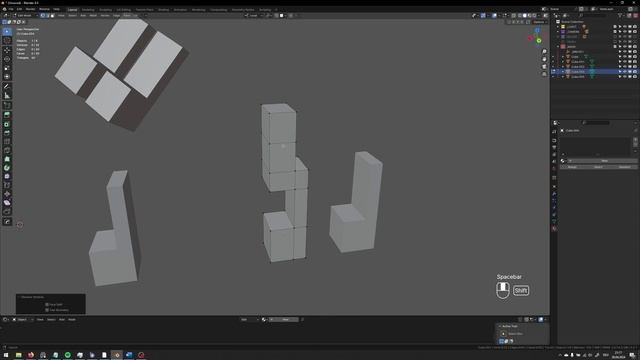Viewport: 640px width, 360px height.
Task: Click the Assign material button
Action: point(572,167)
